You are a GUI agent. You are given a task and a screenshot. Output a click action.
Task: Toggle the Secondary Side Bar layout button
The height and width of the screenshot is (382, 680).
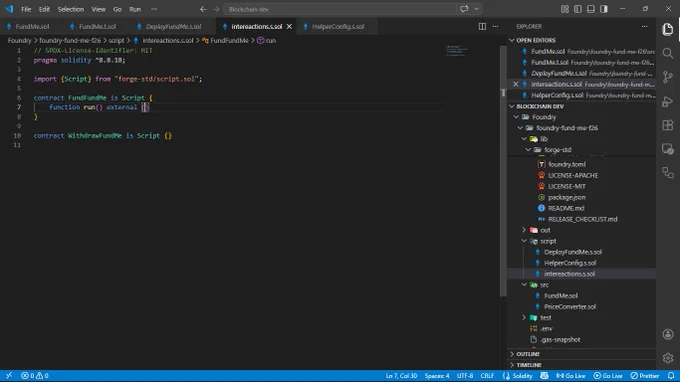point(604,9)
